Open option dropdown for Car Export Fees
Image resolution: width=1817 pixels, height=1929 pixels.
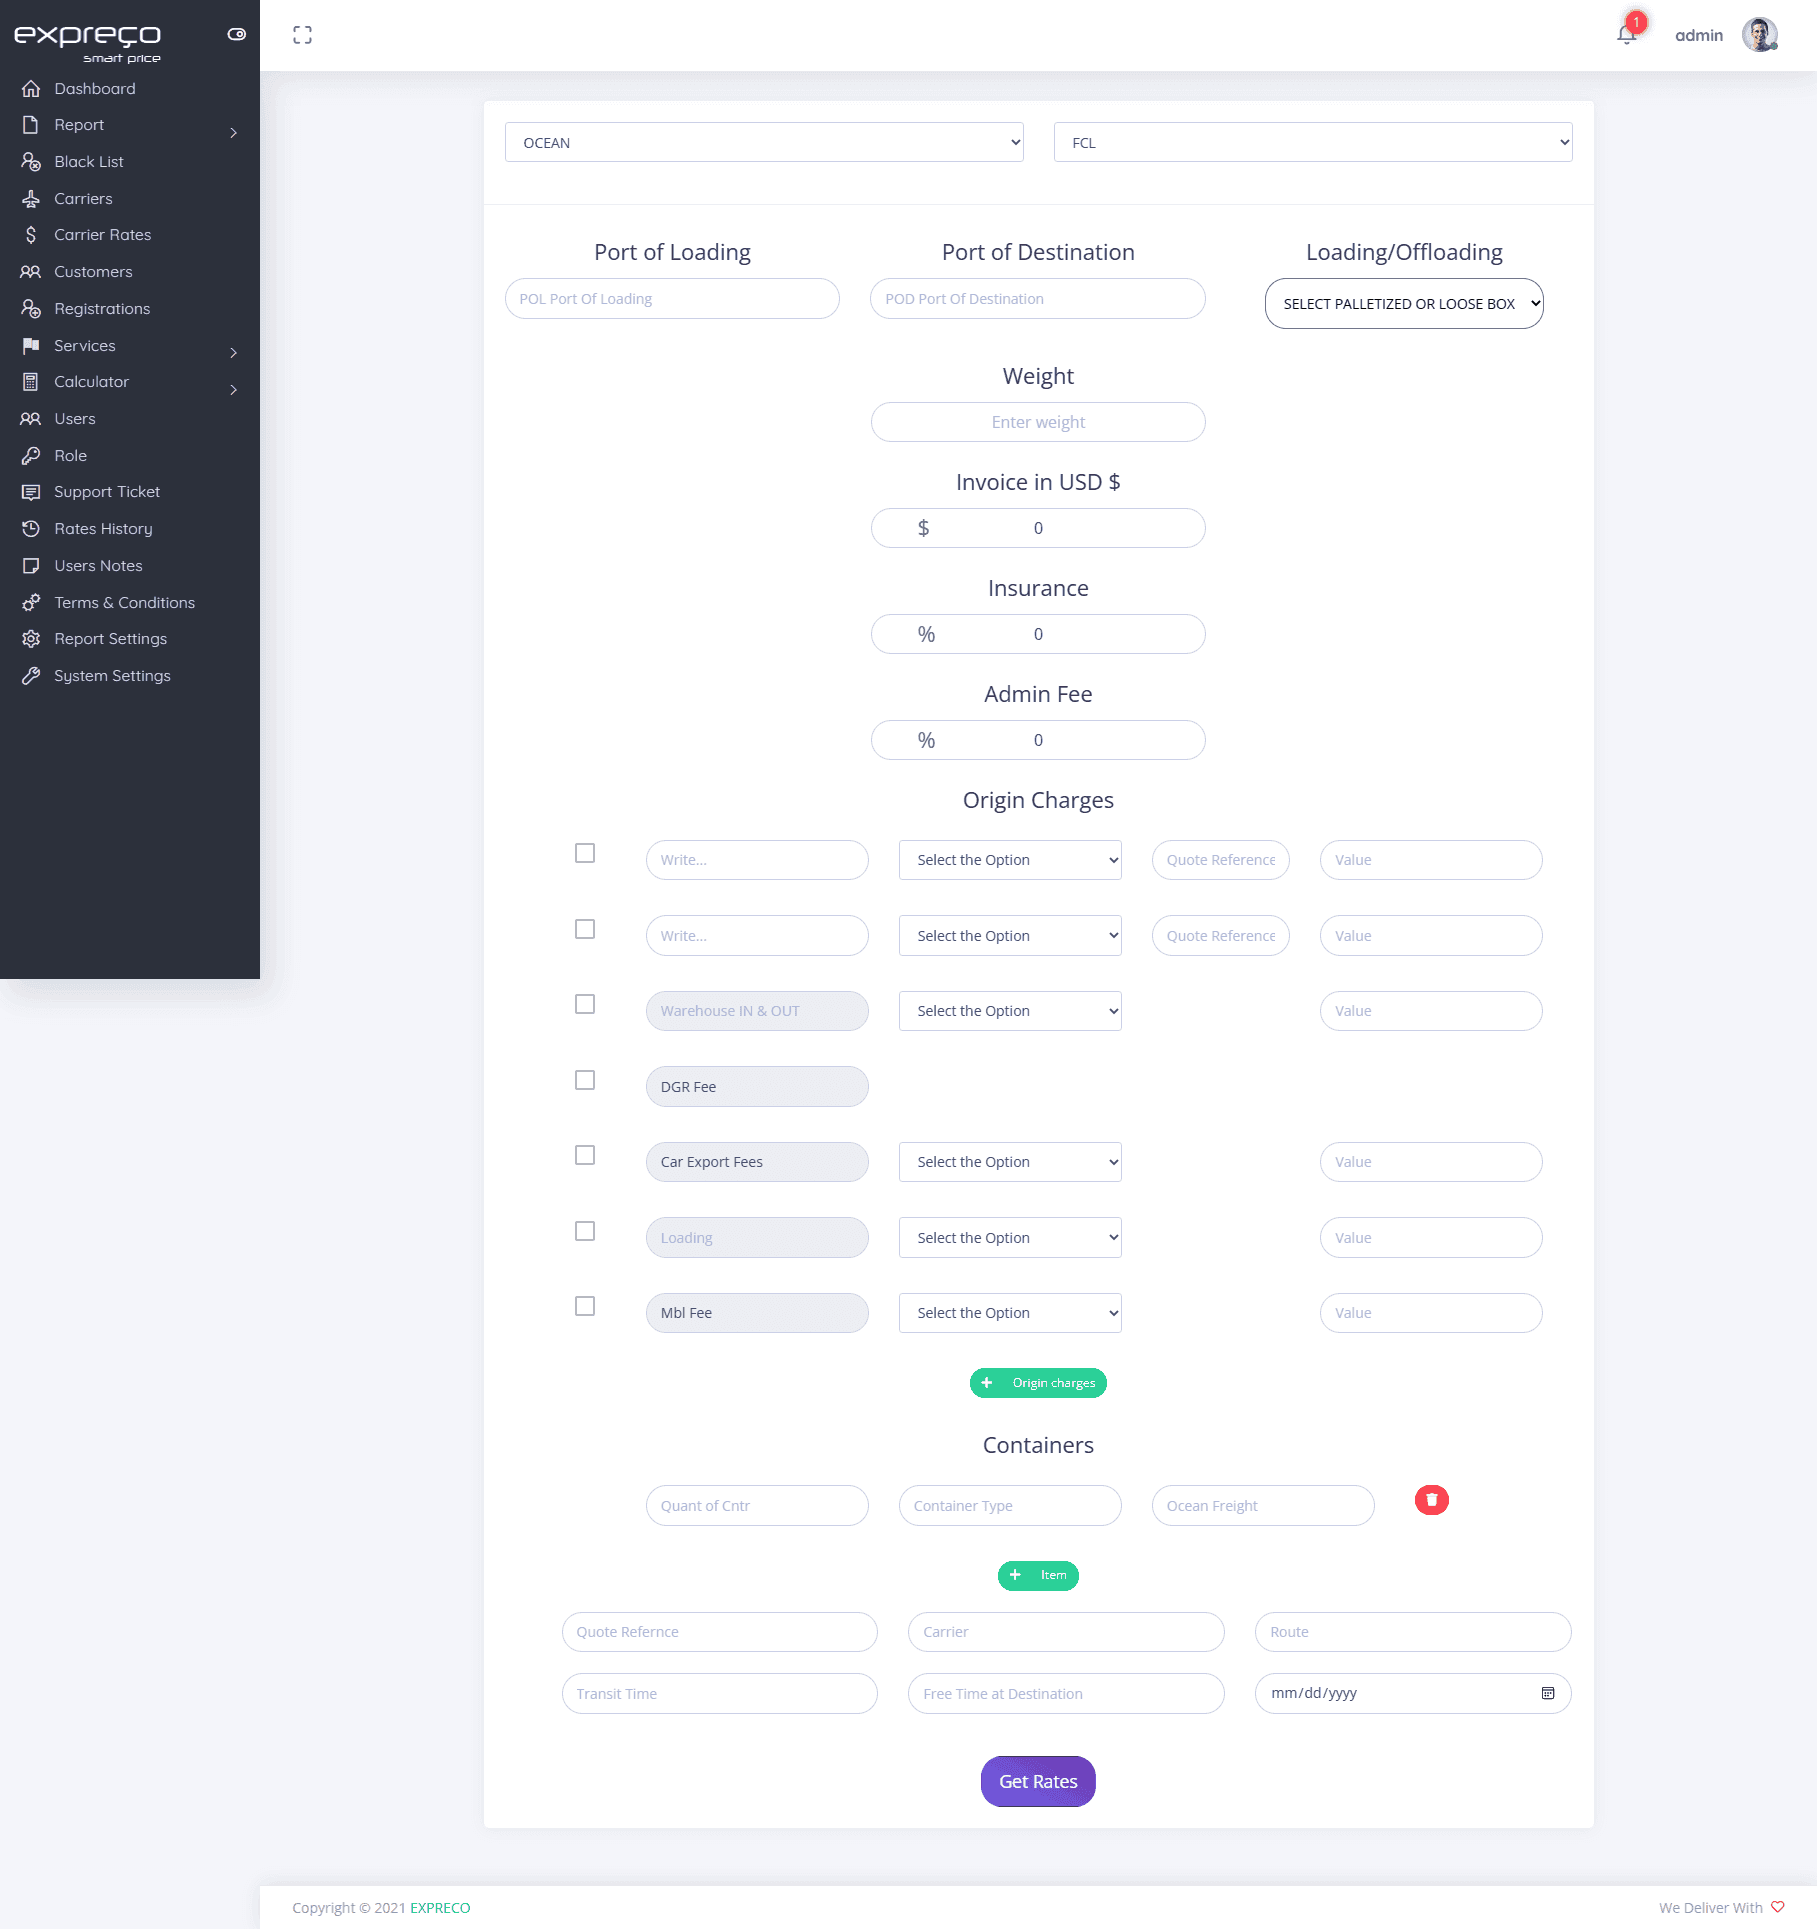pyautogui.click(x=1010, y=1162)
